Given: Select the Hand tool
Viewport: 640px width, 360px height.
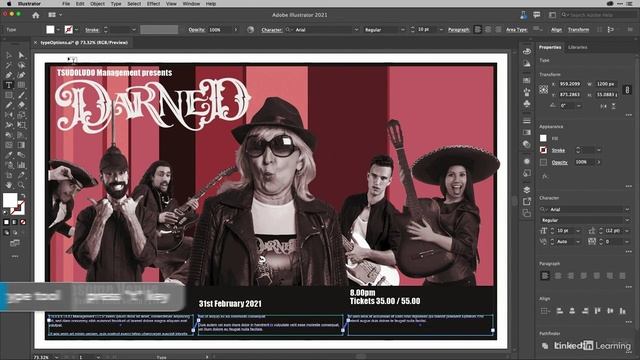Looking at the screenshot, I should pyautogui.click(x=9, y=185).
